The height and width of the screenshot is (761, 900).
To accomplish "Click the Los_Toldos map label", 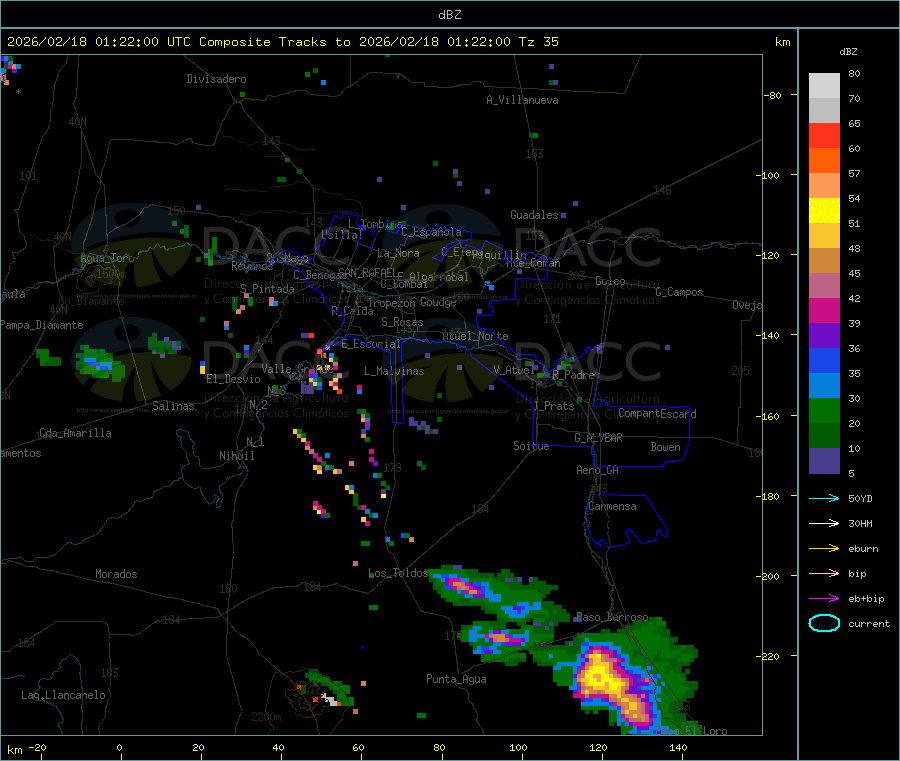I will (398, 573).
